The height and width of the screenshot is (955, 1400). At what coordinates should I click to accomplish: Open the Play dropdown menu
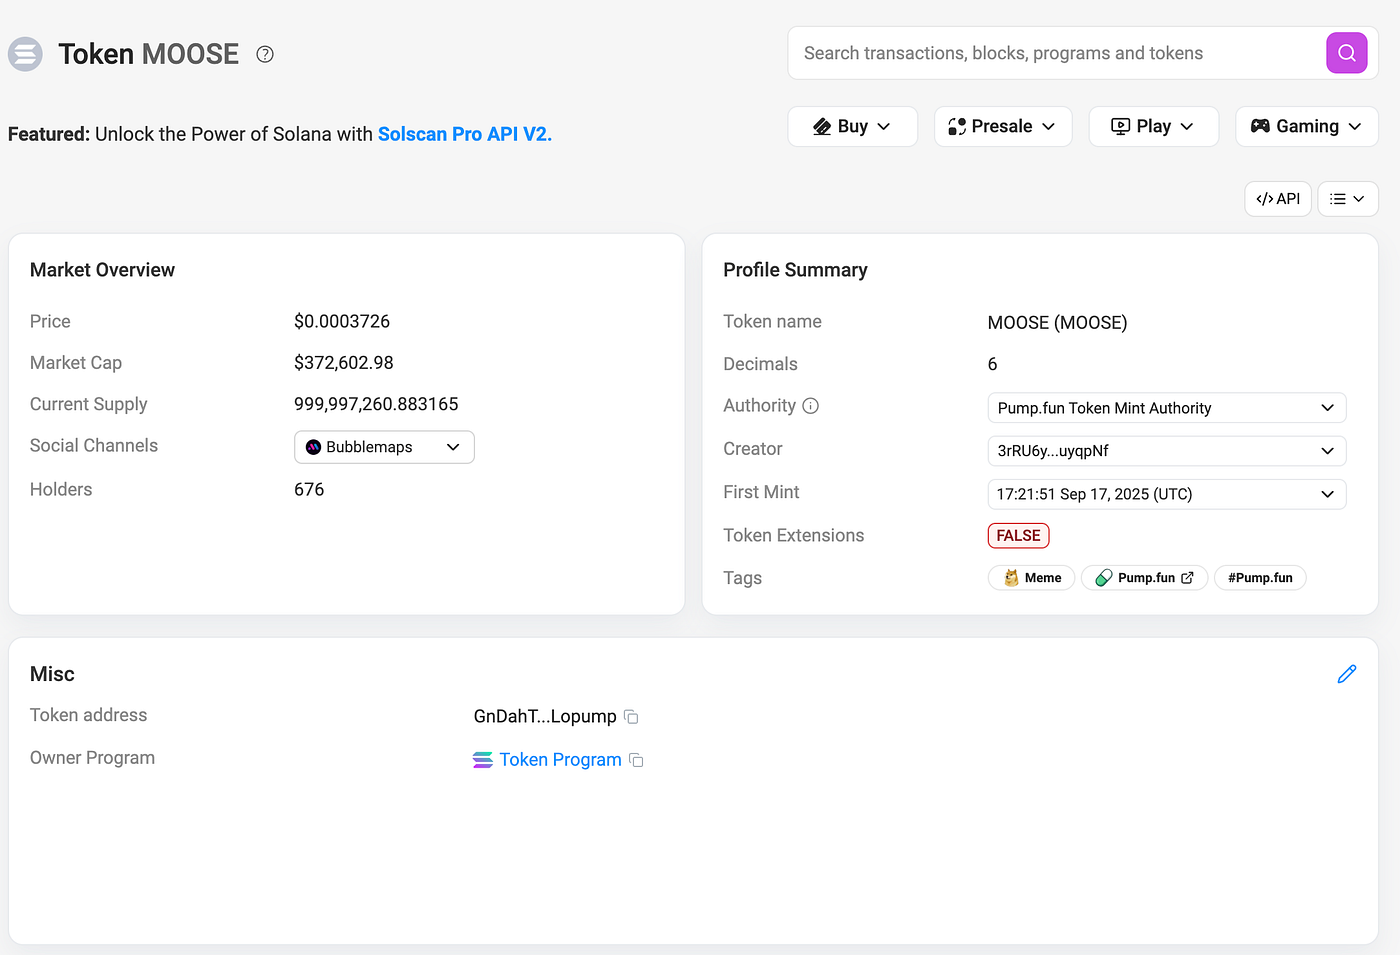pyautogui.click(x=1153, y=126)
